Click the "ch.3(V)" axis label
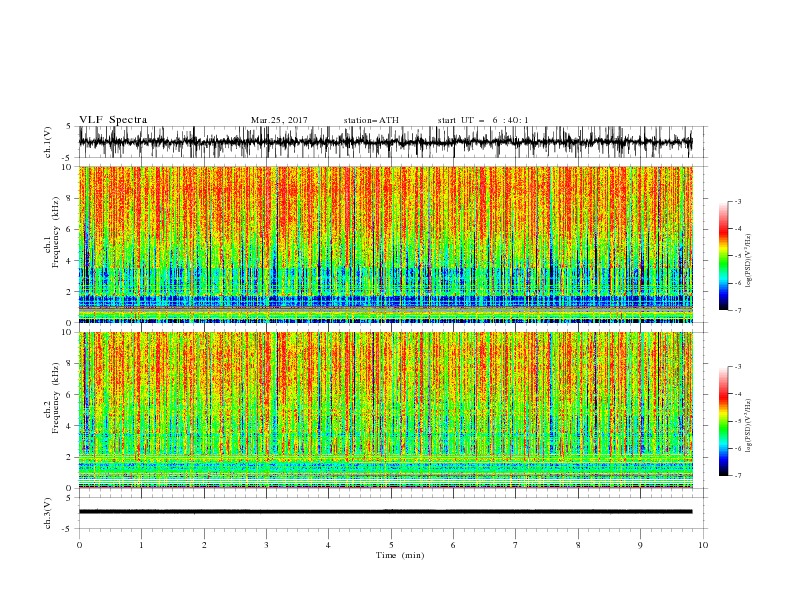The width and height of the screenshot is (792, 612). (x=48, y=513)
